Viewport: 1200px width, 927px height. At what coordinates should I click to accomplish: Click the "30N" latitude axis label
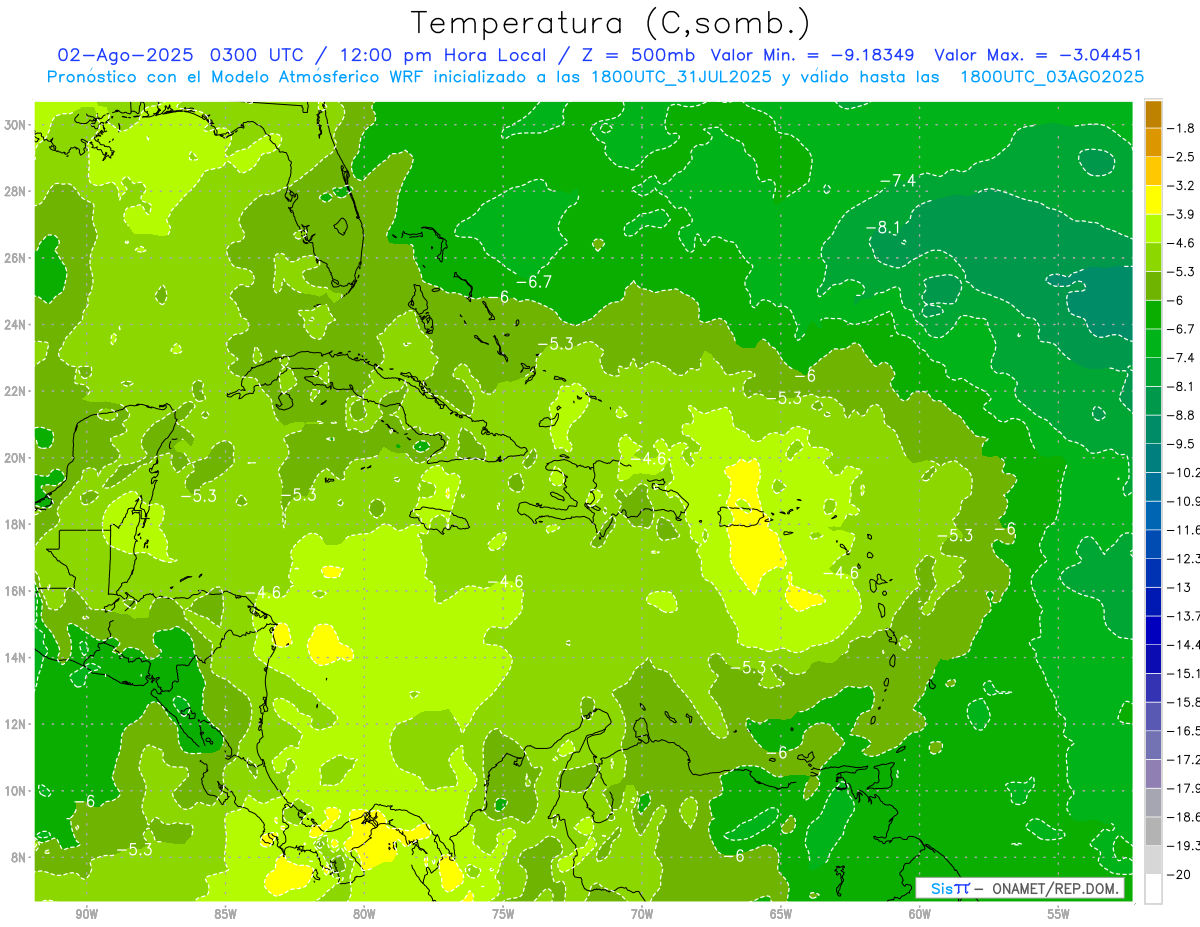tap(17, 125)
